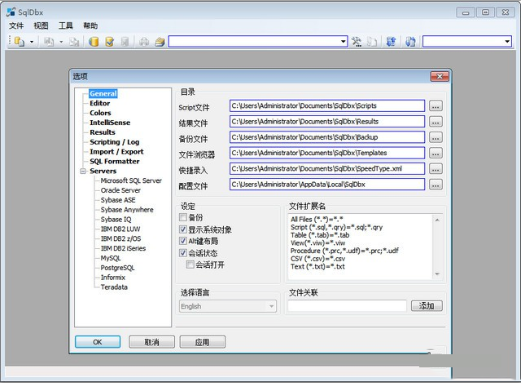Select Colors in options tree

(x=100, y=113)
